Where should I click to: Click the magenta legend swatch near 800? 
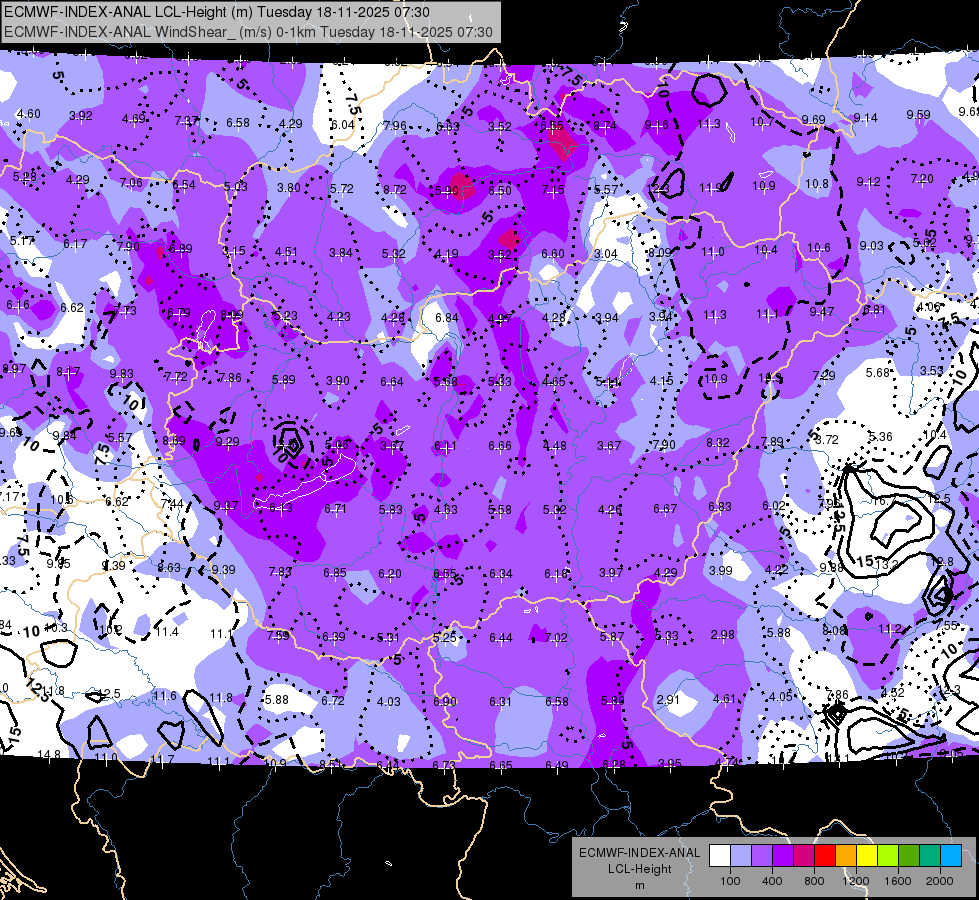(x=804, y=856)
